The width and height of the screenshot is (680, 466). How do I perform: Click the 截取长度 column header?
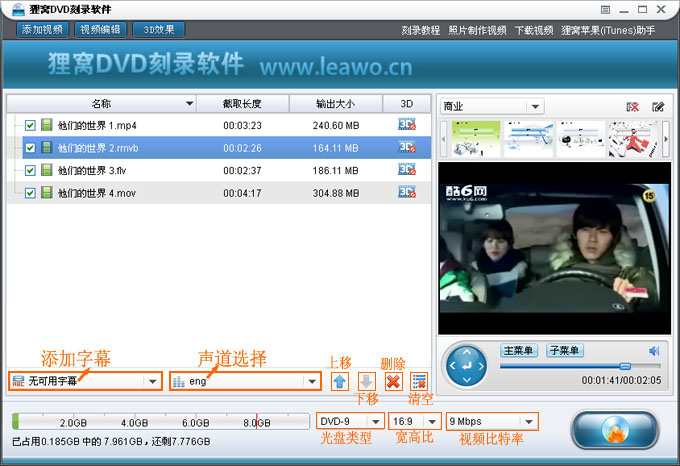[242, 104]
